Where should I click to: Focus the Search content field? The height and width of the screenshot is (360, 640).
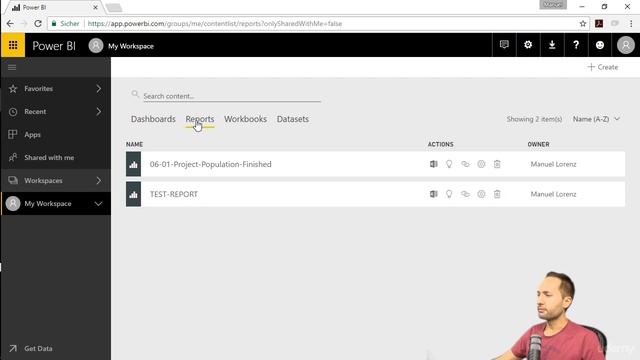[x=231, y=96]
